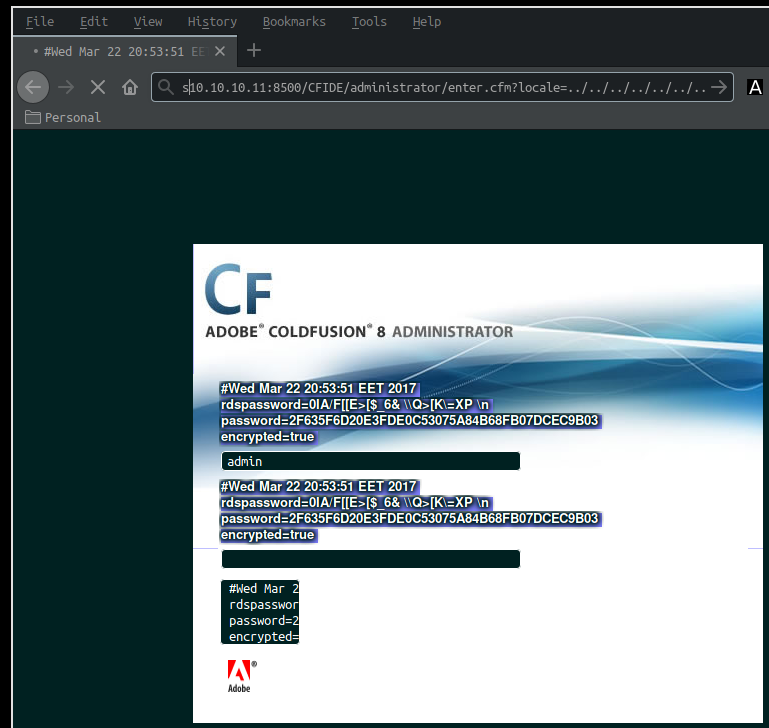The height and width of the screenshot is (728, 769).
Task: Go back to the previous page
Action: pos(33,87)
